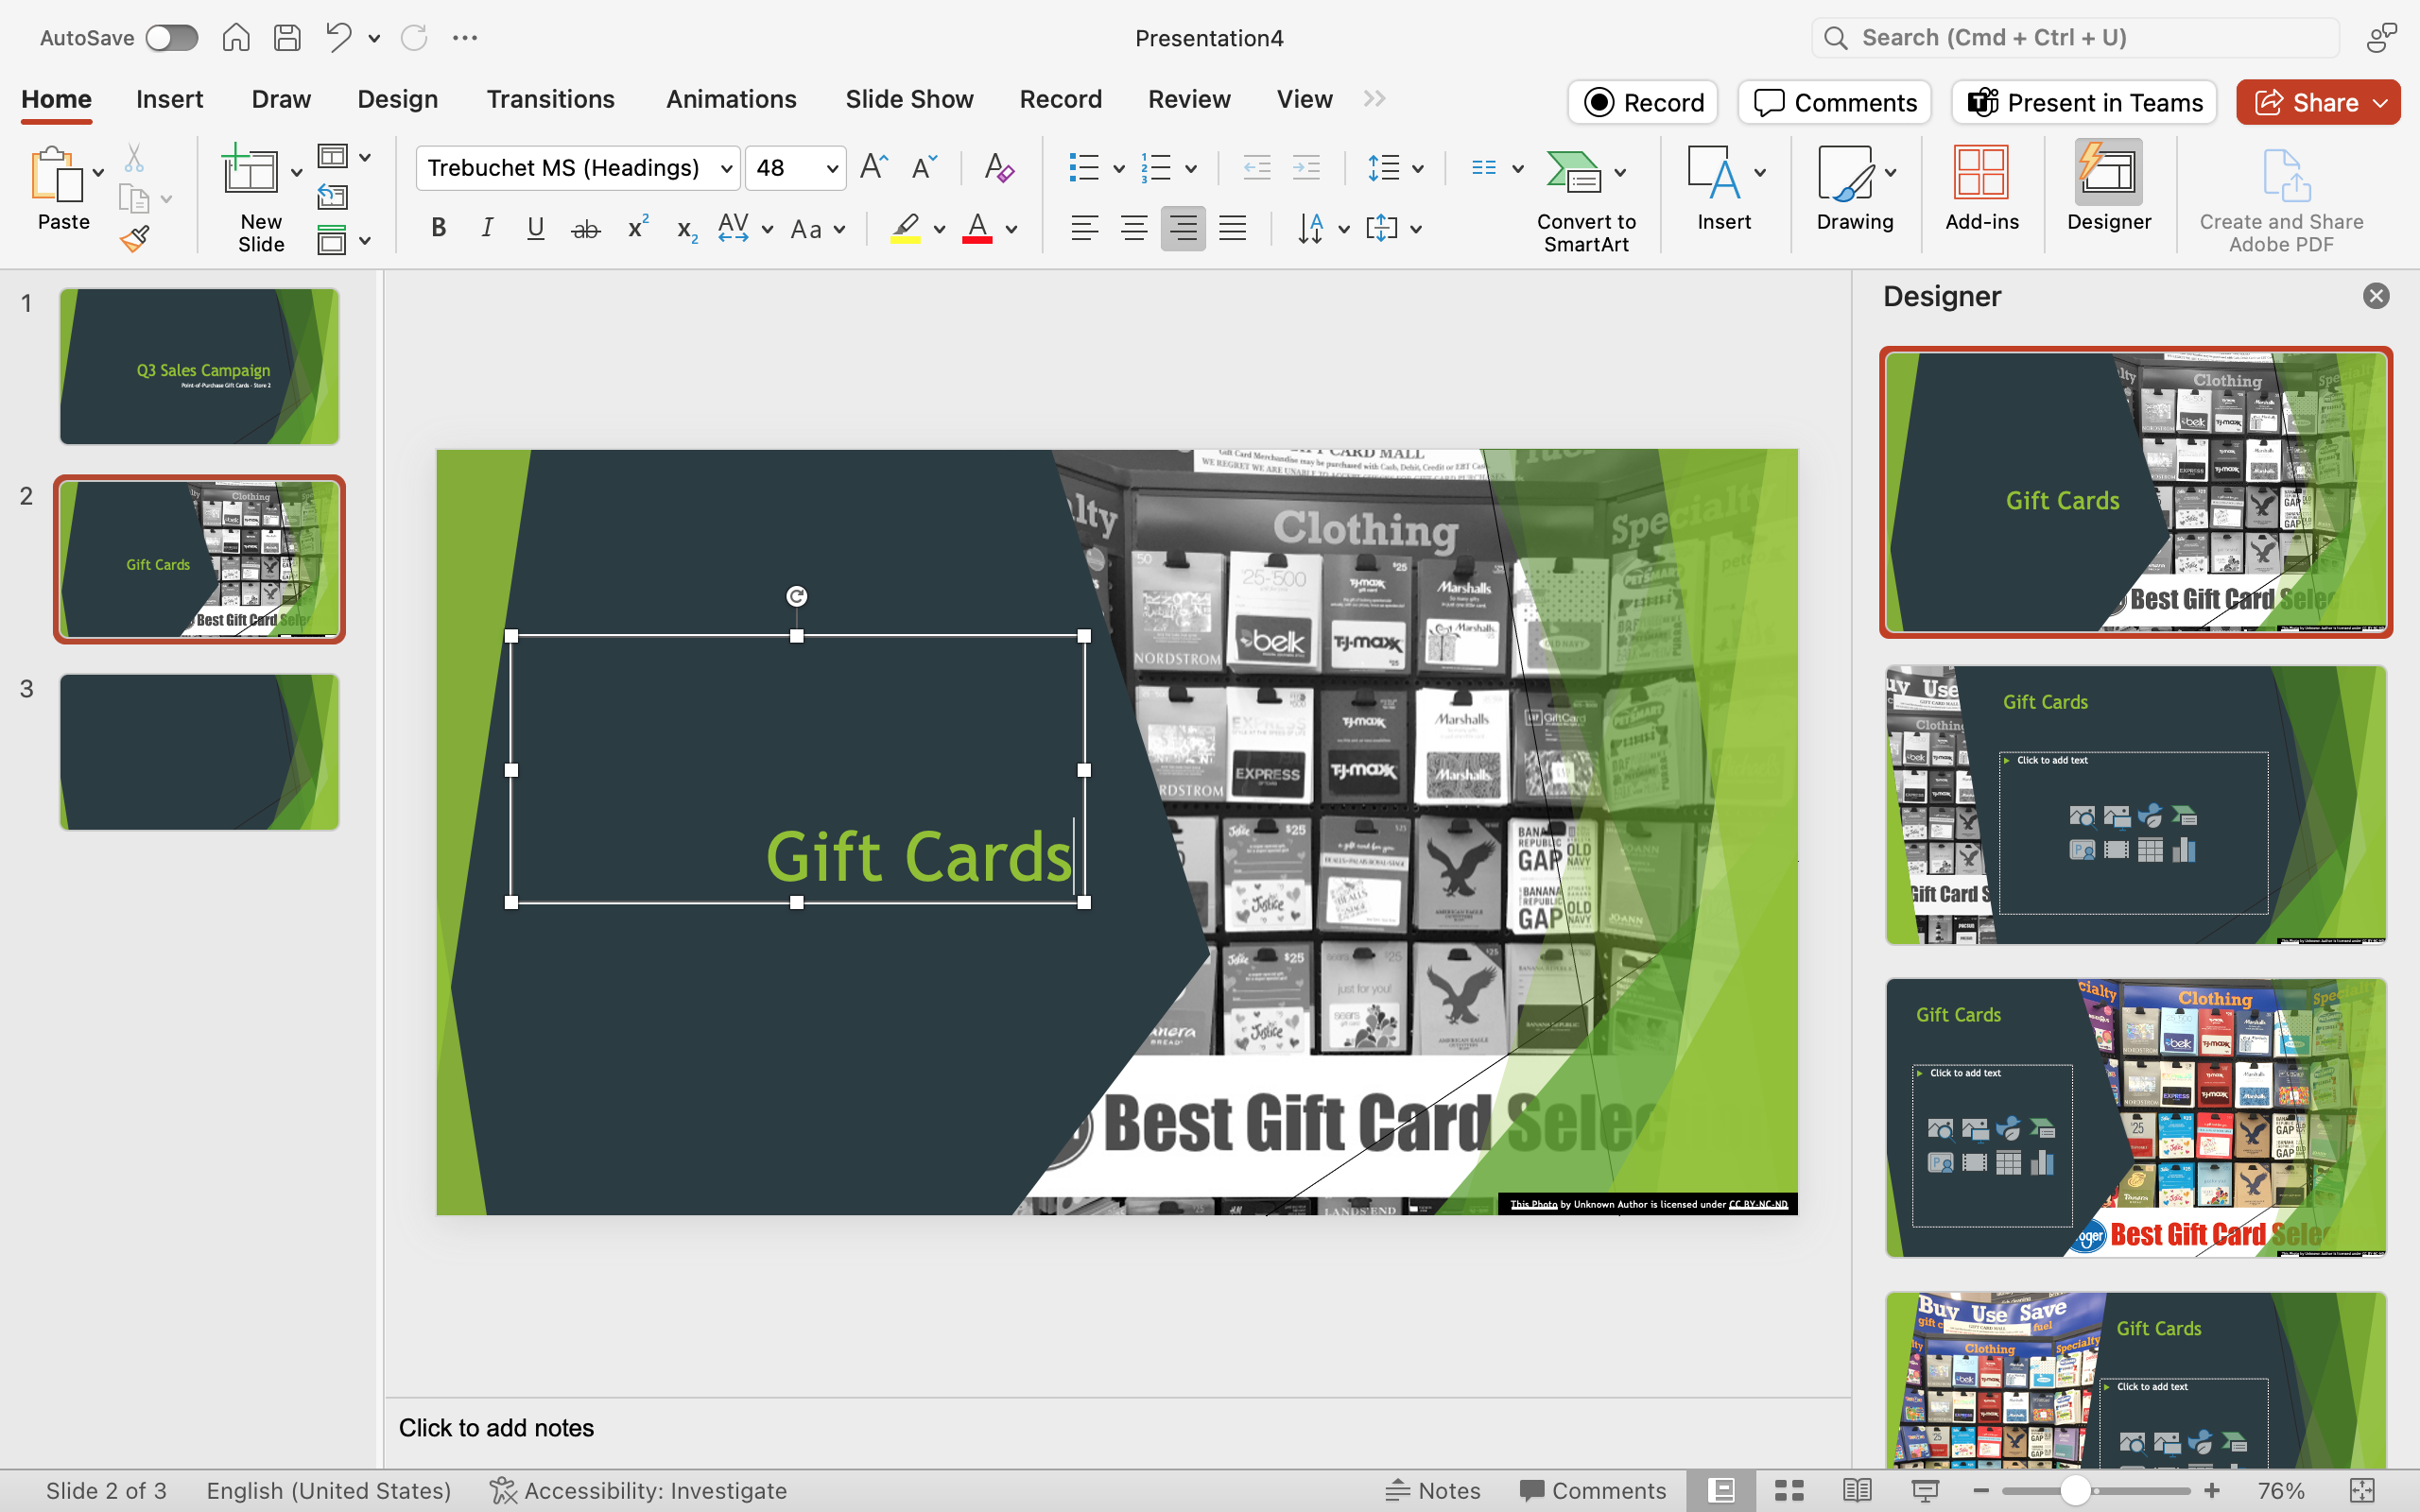Screen dimensions: 2420x1512
Task: Apply subscript formatting
Action: pos(686,231)
